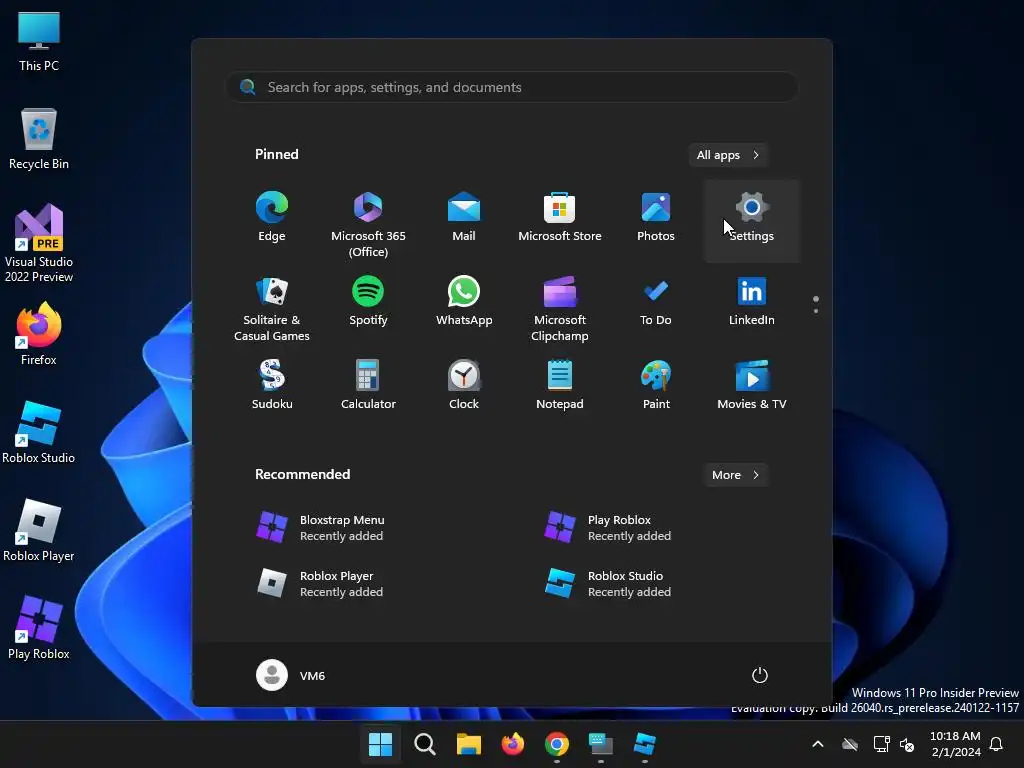Select Visual Studio 2022 Preview shortcut
This screenshot has width=1024, height=768.
(x=39, y=243)
